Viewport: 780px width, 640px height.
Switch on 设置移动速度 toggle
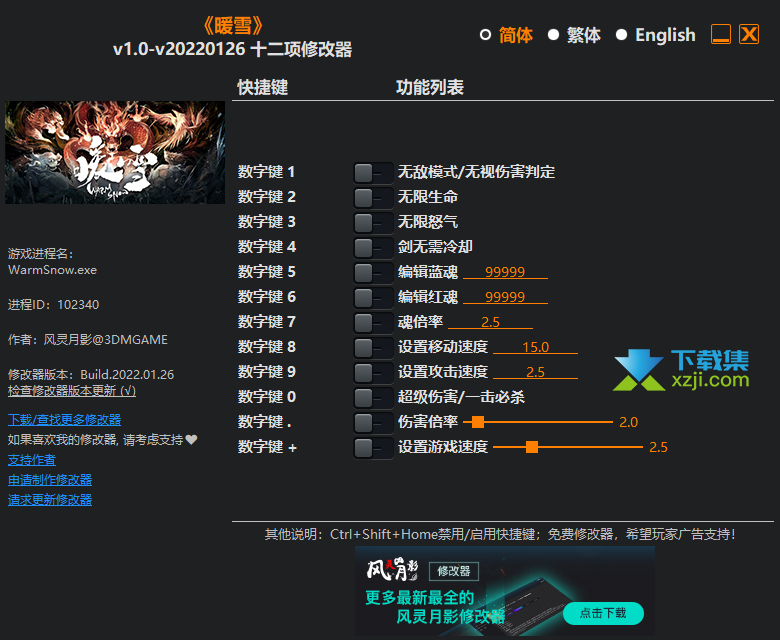pos(373,348)
